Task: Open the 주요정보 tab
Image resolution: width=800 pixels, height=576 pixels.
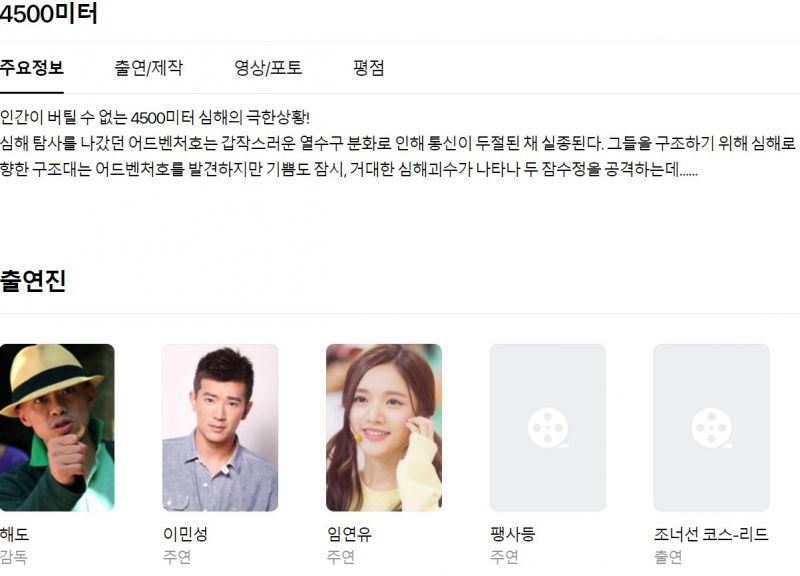Action: coord(32,68)
